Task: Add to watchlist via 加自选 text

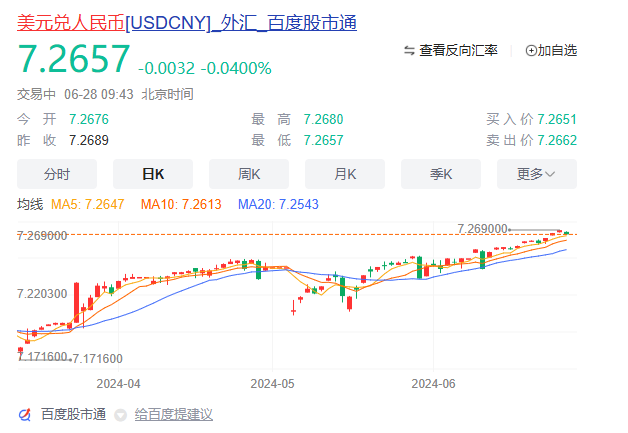Action: (x=557, y=50)
